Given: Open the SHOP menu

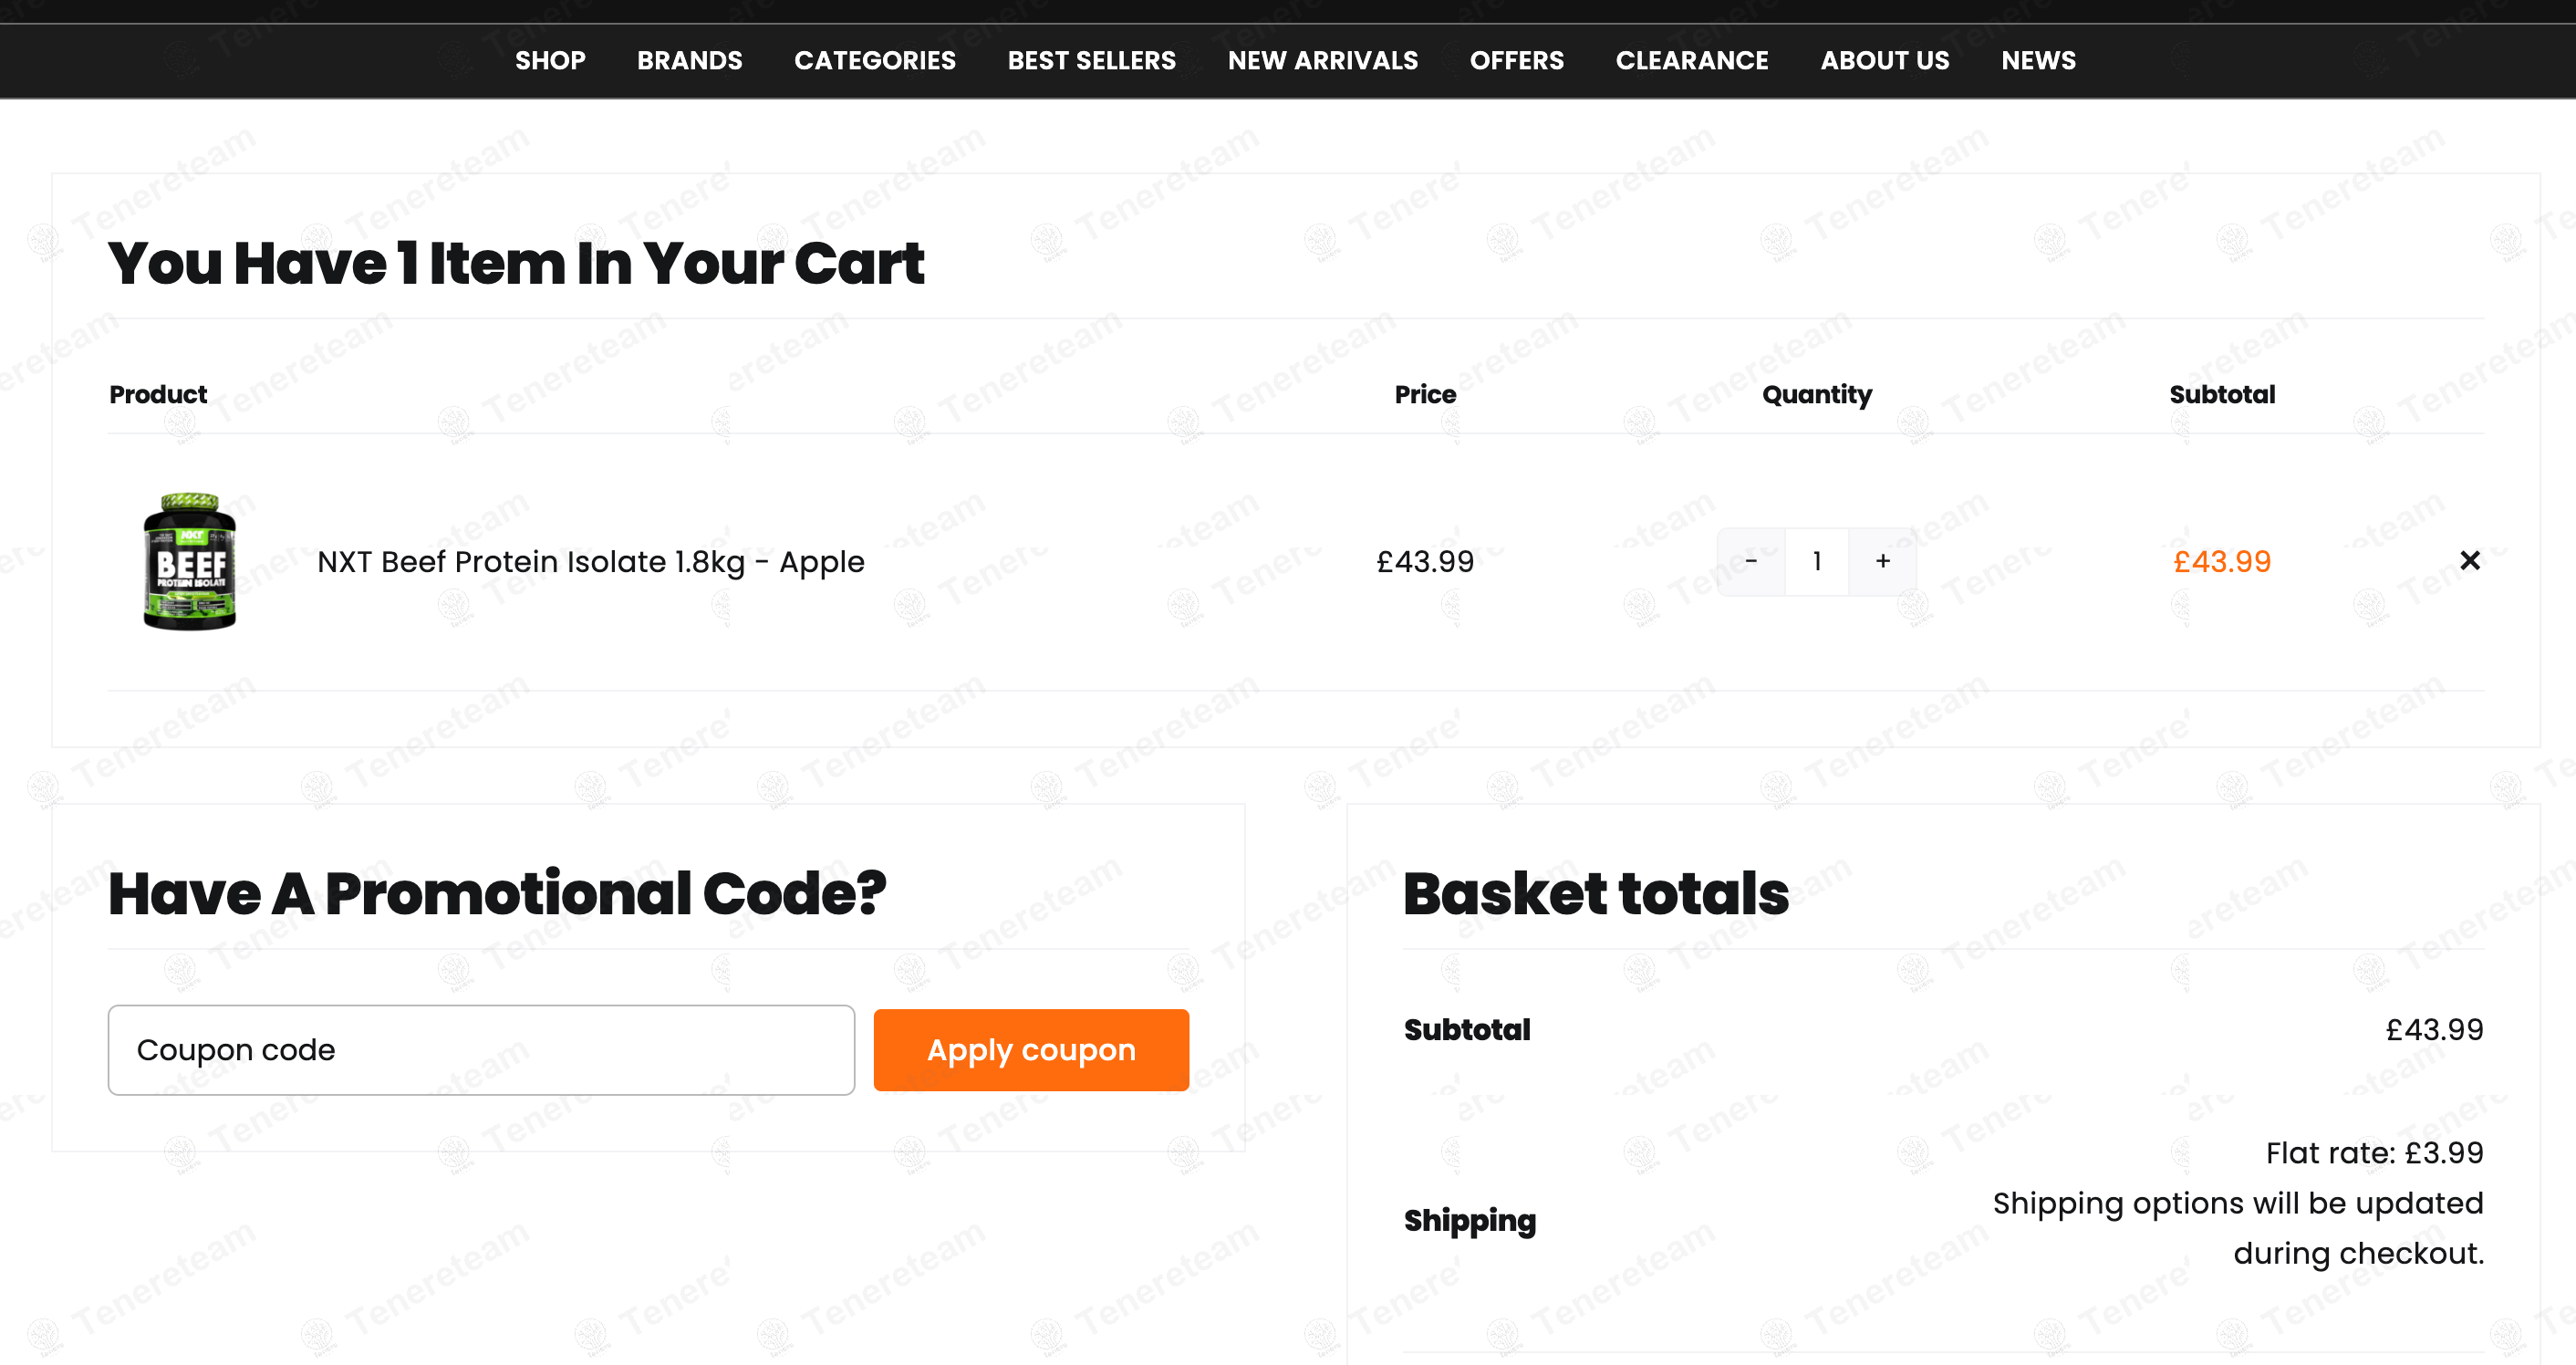Looking at the screenshot, I should 551,60.
